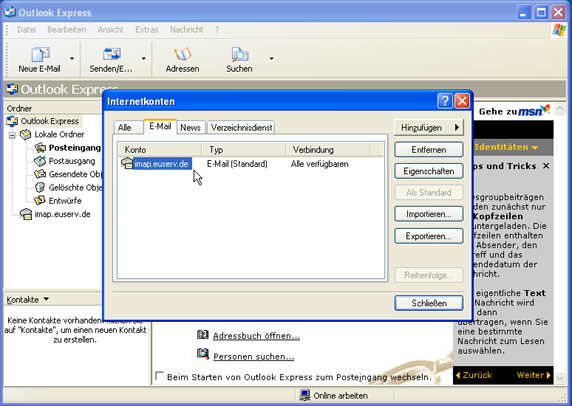Click the Suchen toolbar icon
Image resolution: width=572 pixels, height=406 pixels.
click(240, 54)
